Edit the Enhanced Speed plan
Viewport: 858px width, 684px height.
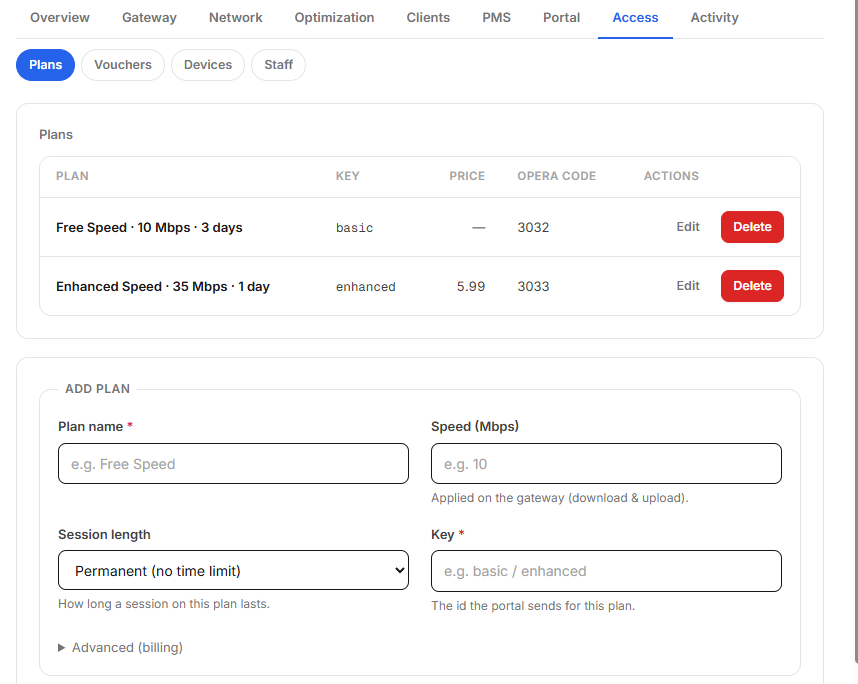coord(688,286)
